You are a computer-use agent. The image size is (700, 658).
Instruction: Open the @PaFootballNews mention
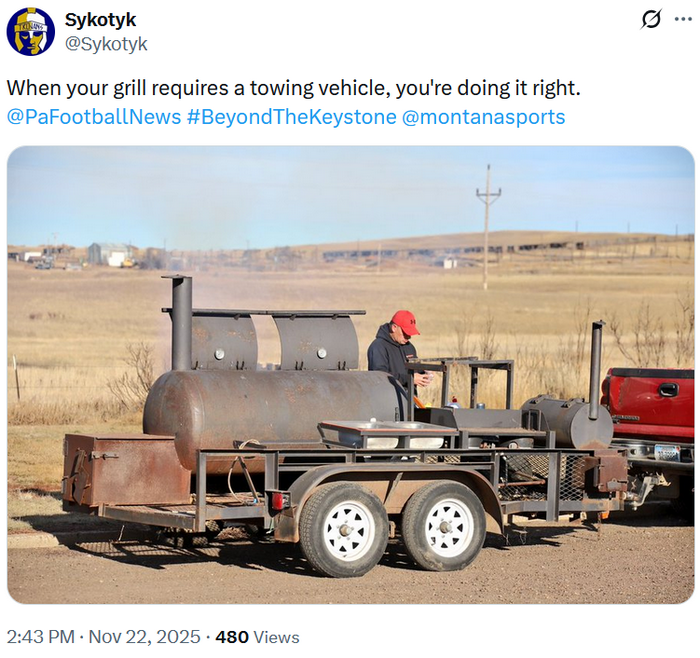pyautogui.click(x=94, y=117)
